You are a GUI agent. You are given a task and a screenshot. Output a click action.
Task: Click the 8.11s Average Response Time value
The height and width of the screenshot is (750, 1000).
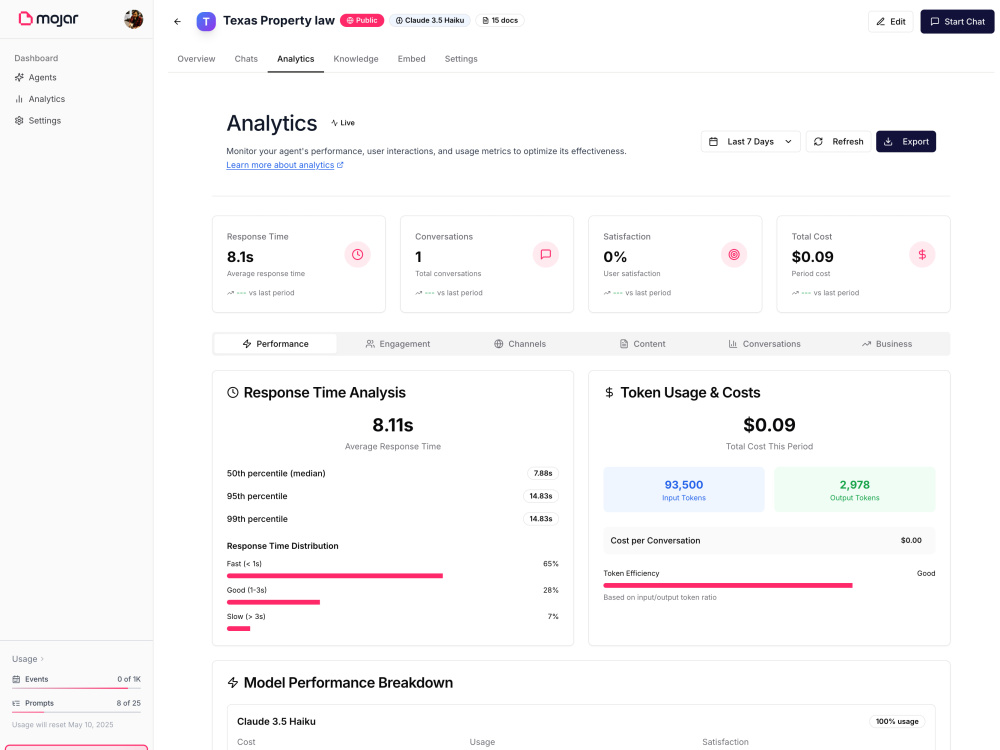point(393,425)
